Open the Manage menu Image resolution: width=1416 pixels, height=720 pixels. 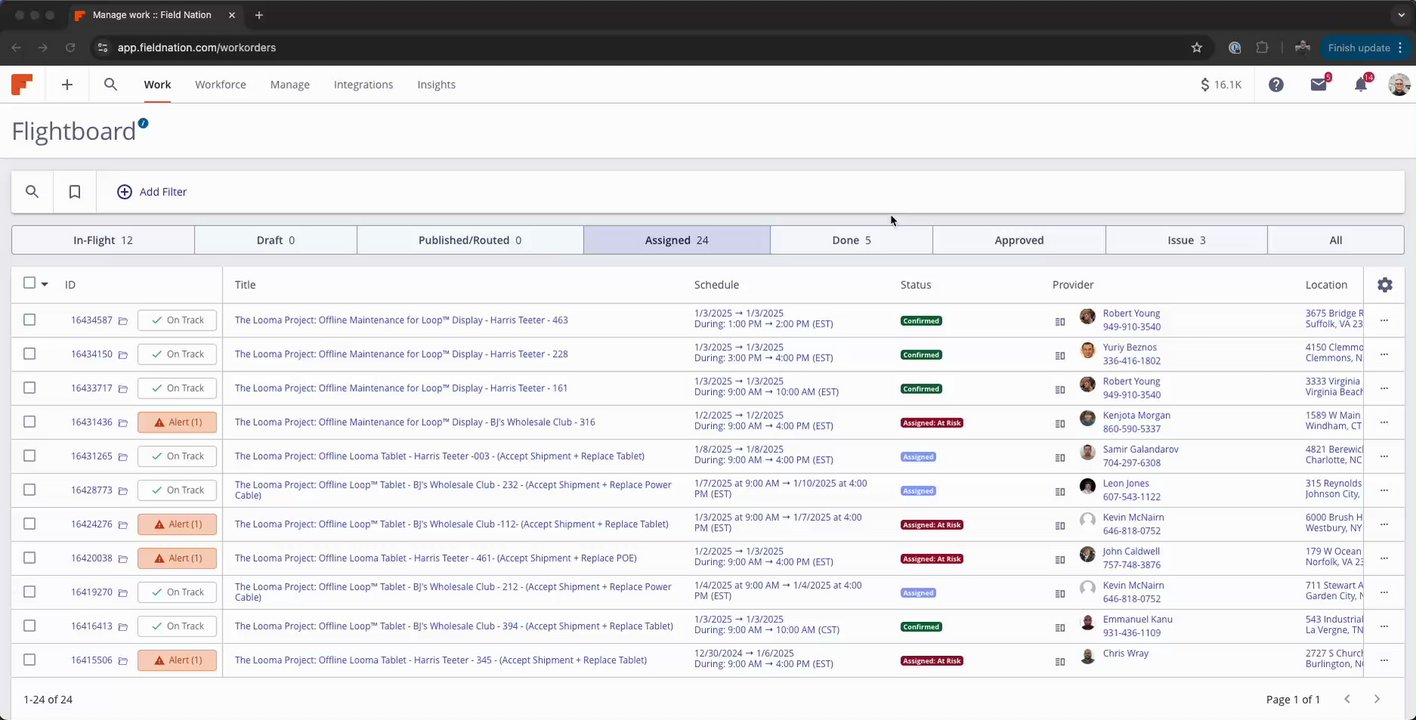tap(290, 85)
